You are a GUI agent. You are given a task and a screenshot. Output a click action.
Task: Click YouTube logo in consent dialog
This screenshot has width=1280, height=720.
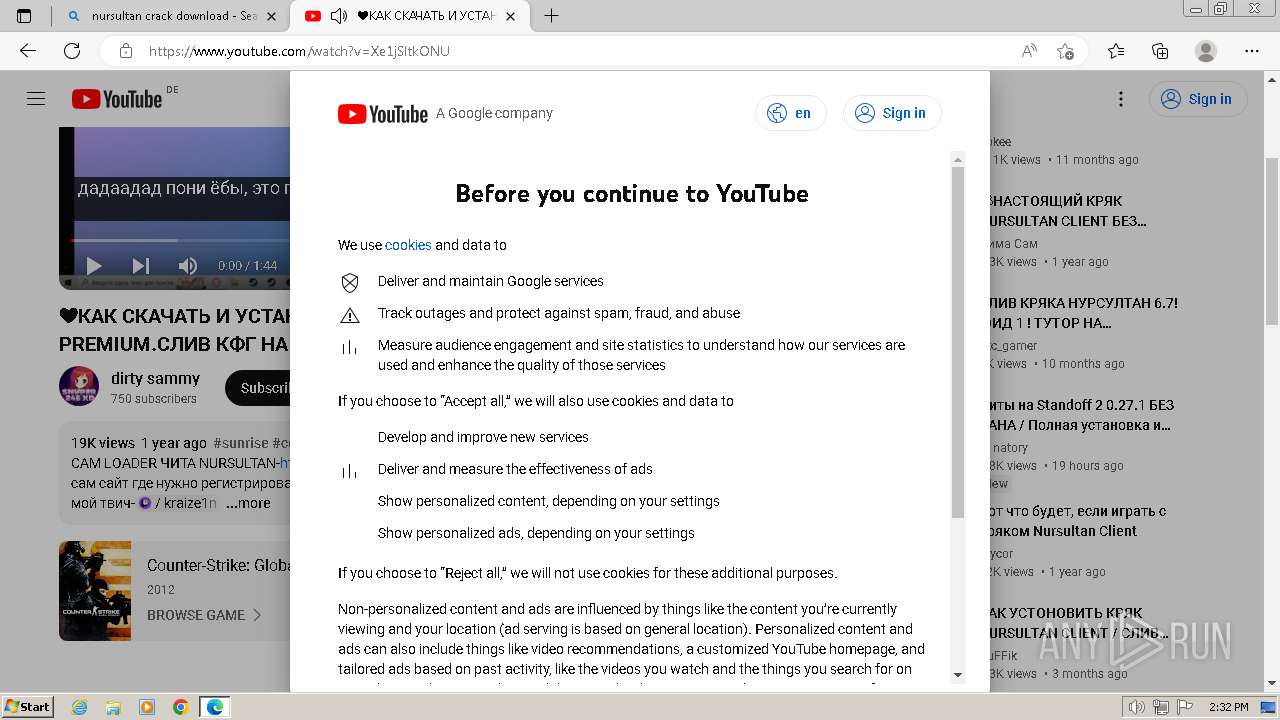[383, 114]
